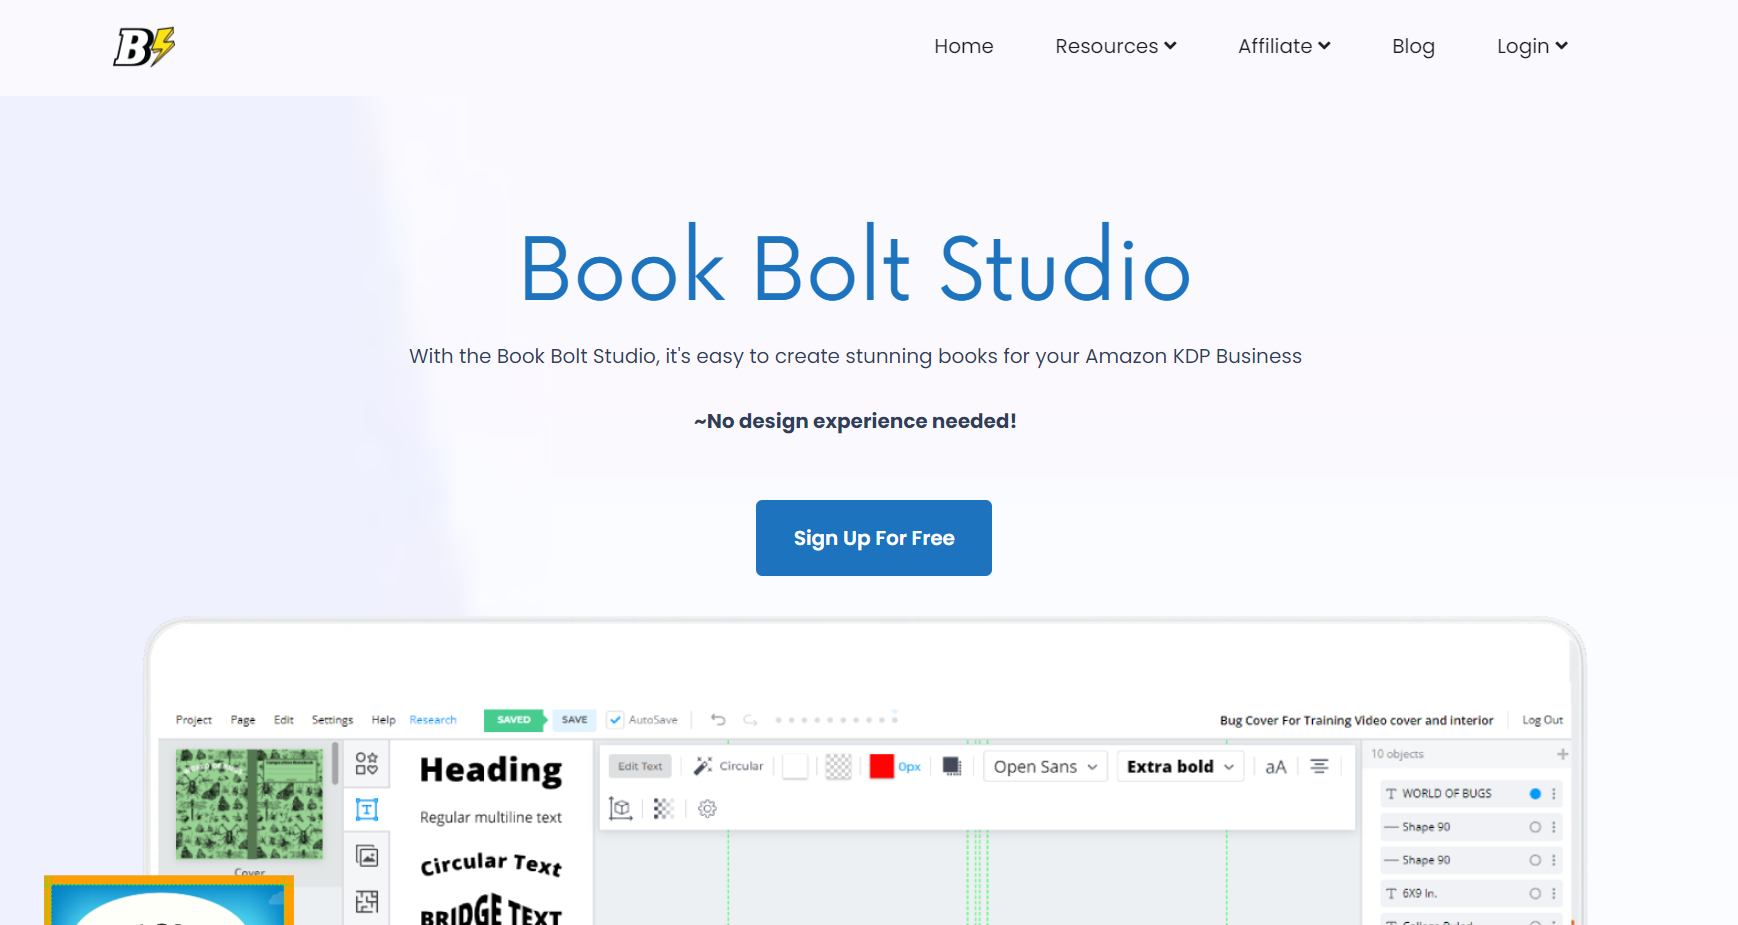Open the Extra bold weight dropdown
Screen dimensions: 1738x925
pyautogui.click(x=1180, y=766)
